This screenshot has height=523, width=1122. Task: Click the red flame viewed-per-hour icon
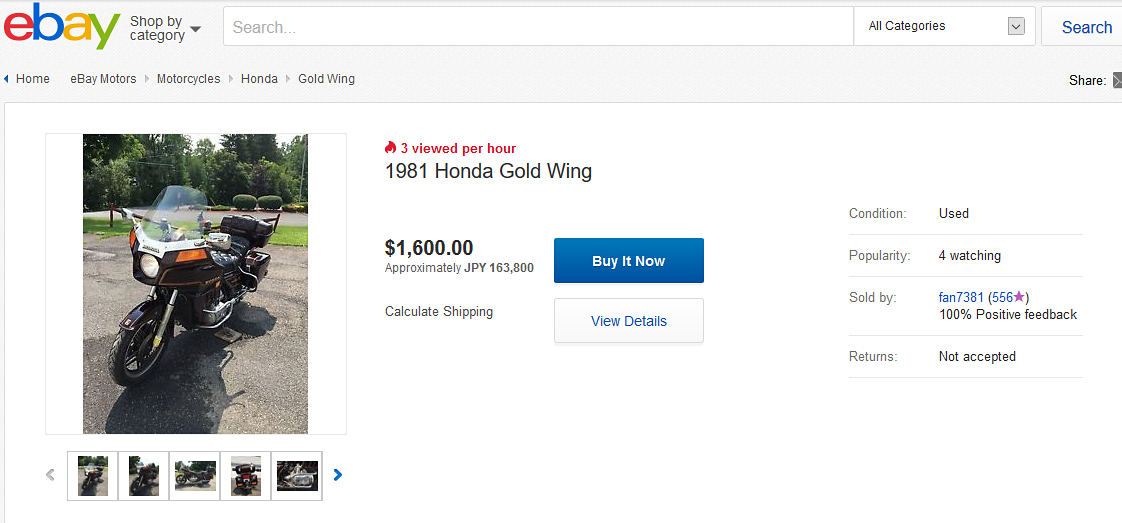[x=390, y=148]
